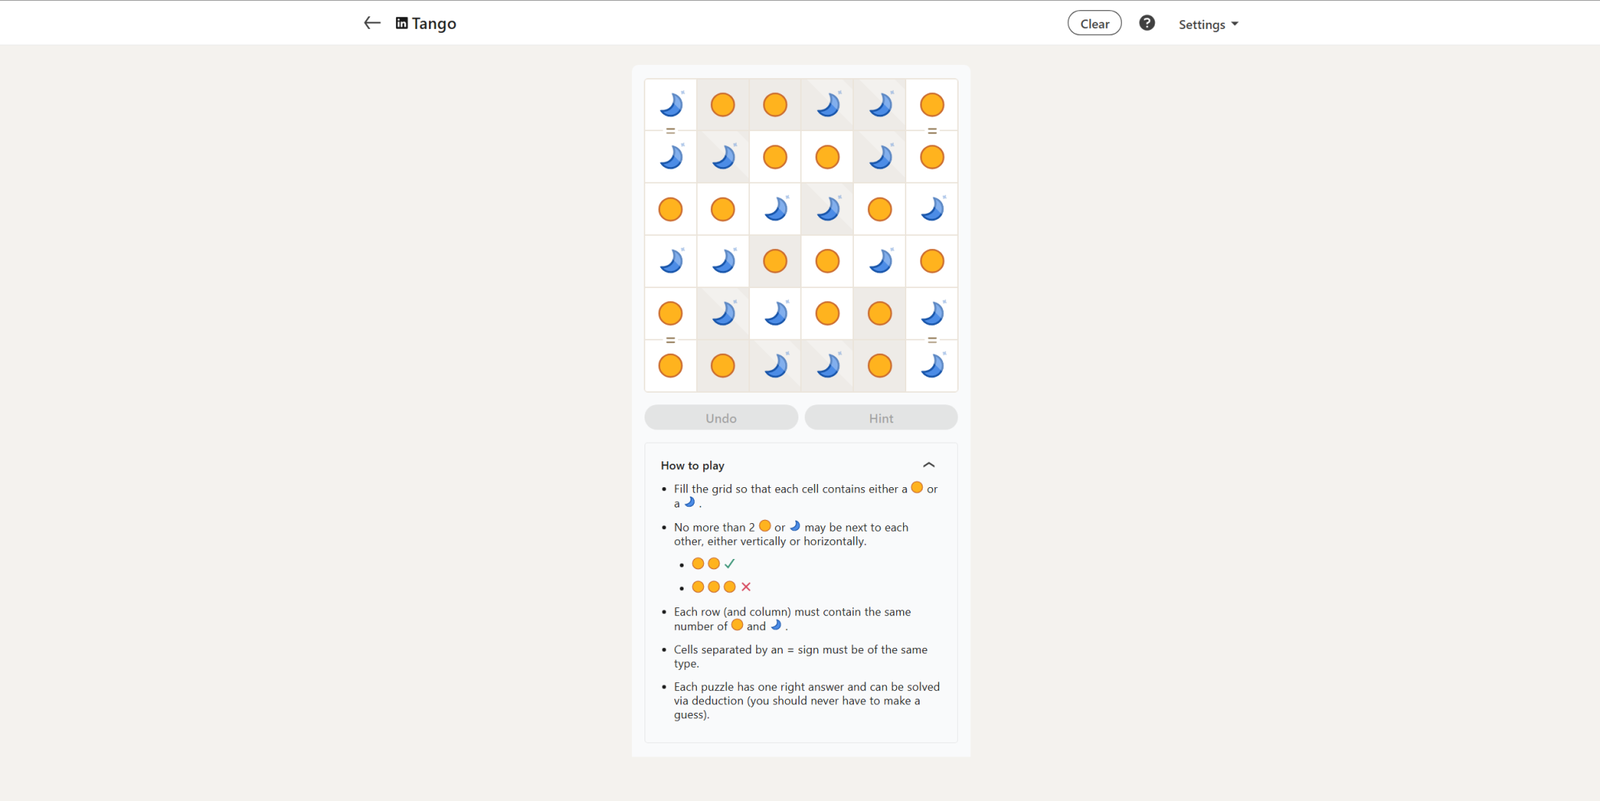Click the back arrow beside Tango
The height and width of the screenshot is (801, 1600).
(x=372, y=23)
